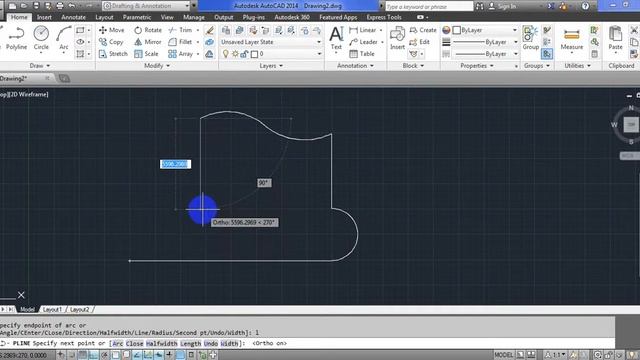Select the Arc draw tool
Screen dimensions: 640x360
point(64,38)
